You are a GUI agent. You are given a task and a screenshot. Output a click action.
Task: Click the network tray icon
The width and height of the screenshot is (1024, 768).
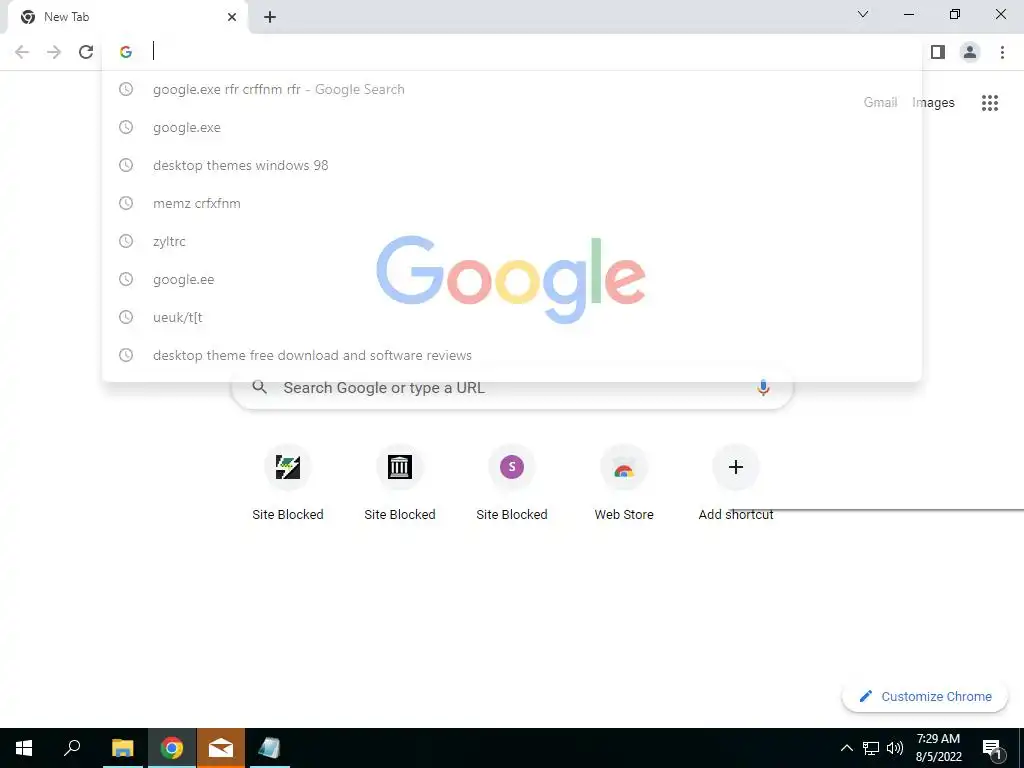(x=871, y=748)
